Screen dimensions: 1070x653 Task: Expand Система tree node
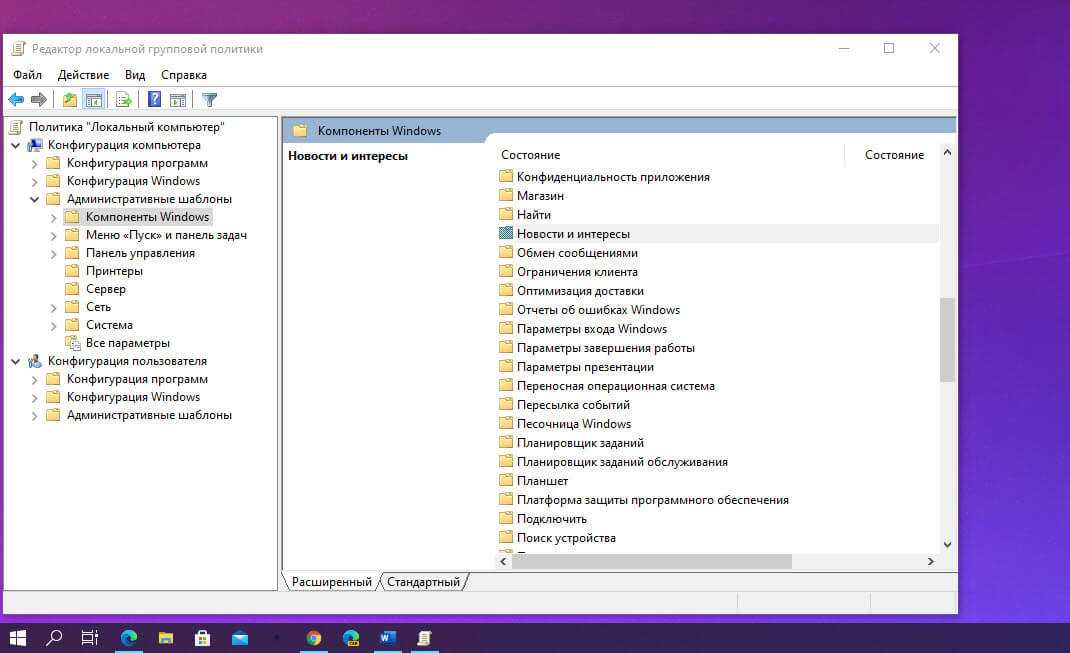coord(53,325)
